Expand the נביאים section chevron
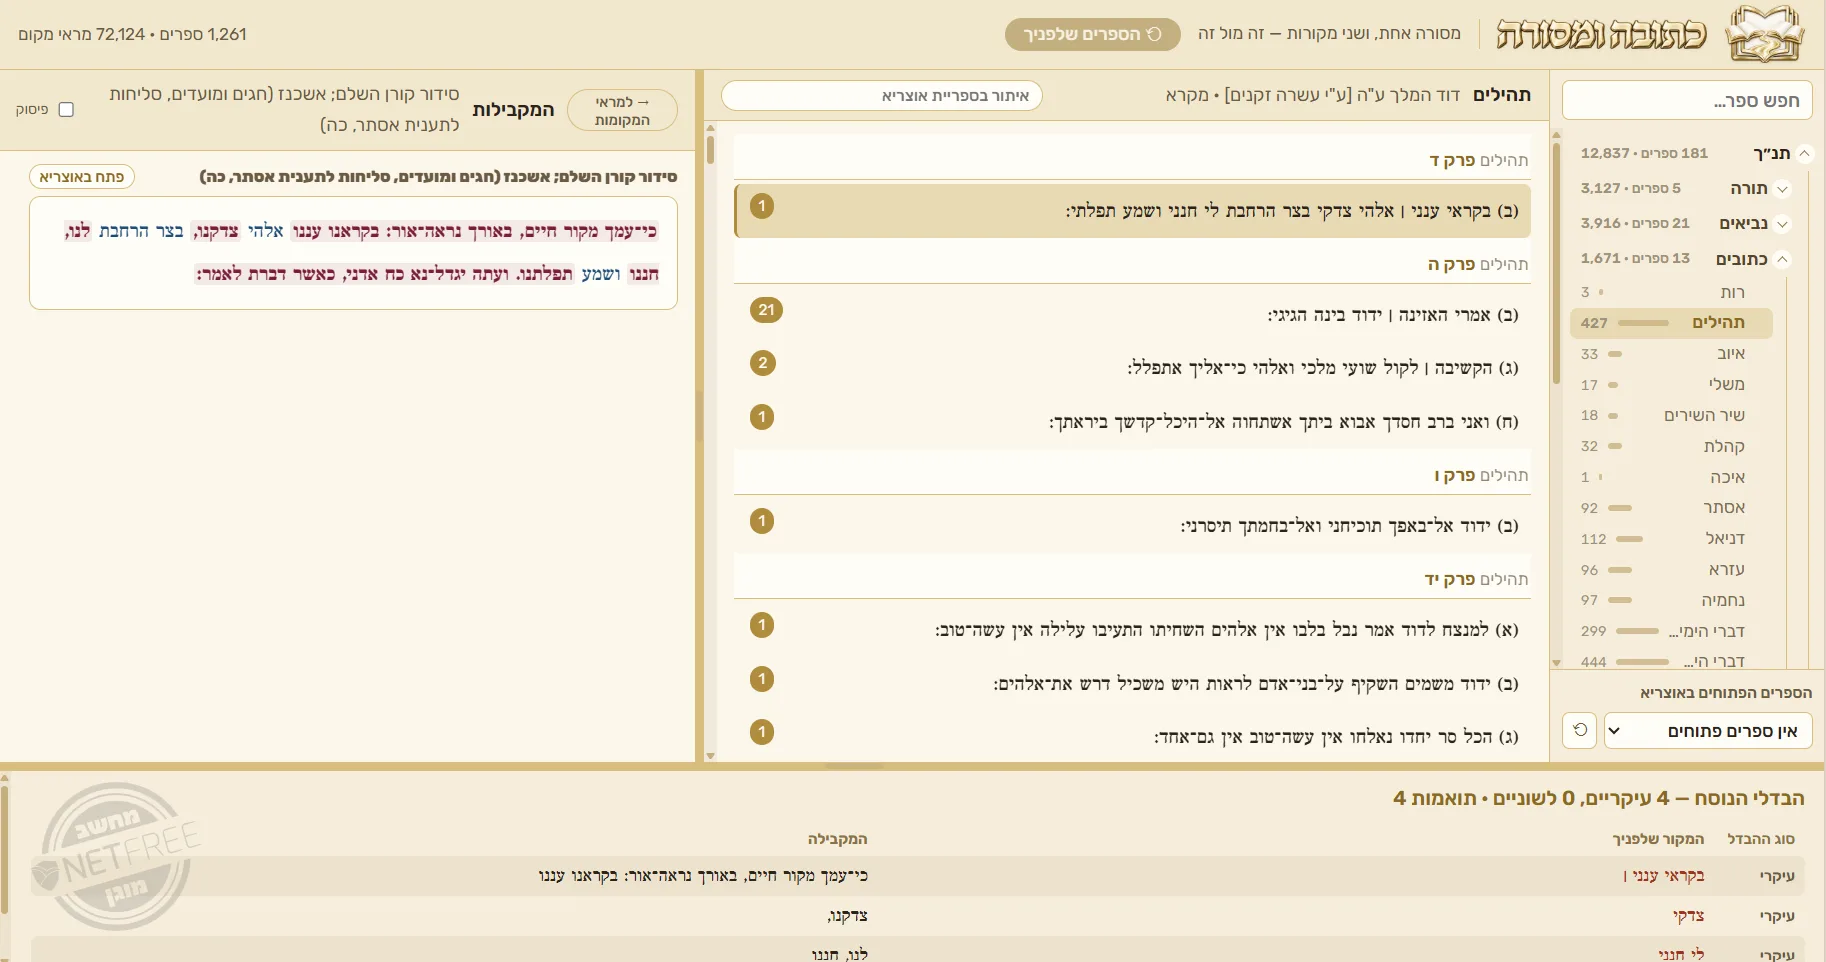Image resolution: width=1826 pixels, height=962 pixels. pos(1782,224)
